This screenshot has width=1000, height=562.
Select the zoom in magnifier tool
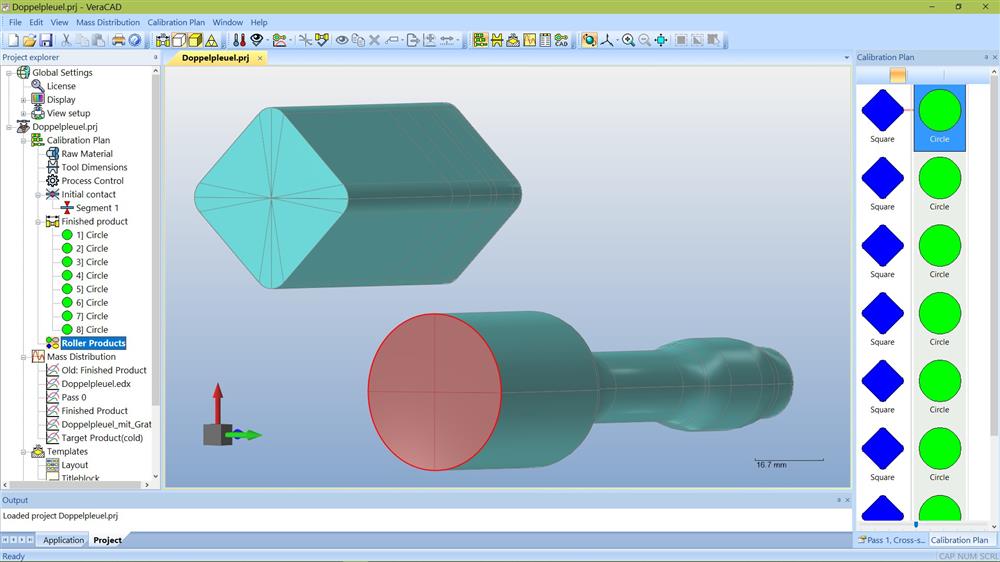point(628,40)
